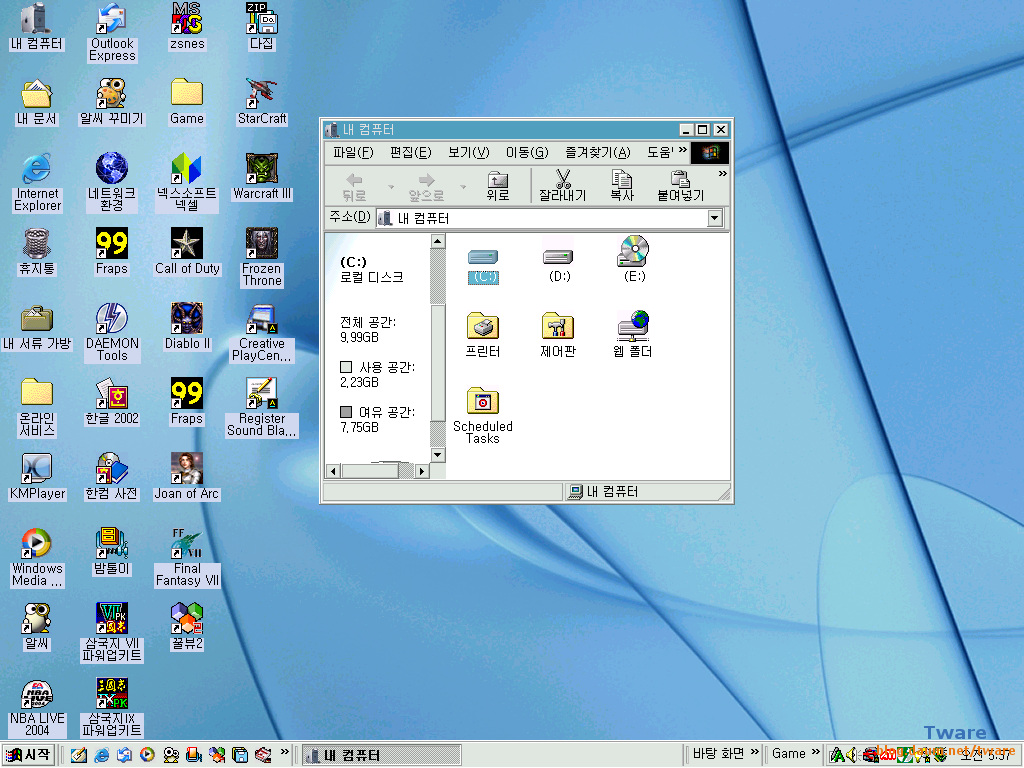Viewport: 1024px width, 768px height.
Task: Open the 즐겨찾기(A) menu
Action: (598, 153)
